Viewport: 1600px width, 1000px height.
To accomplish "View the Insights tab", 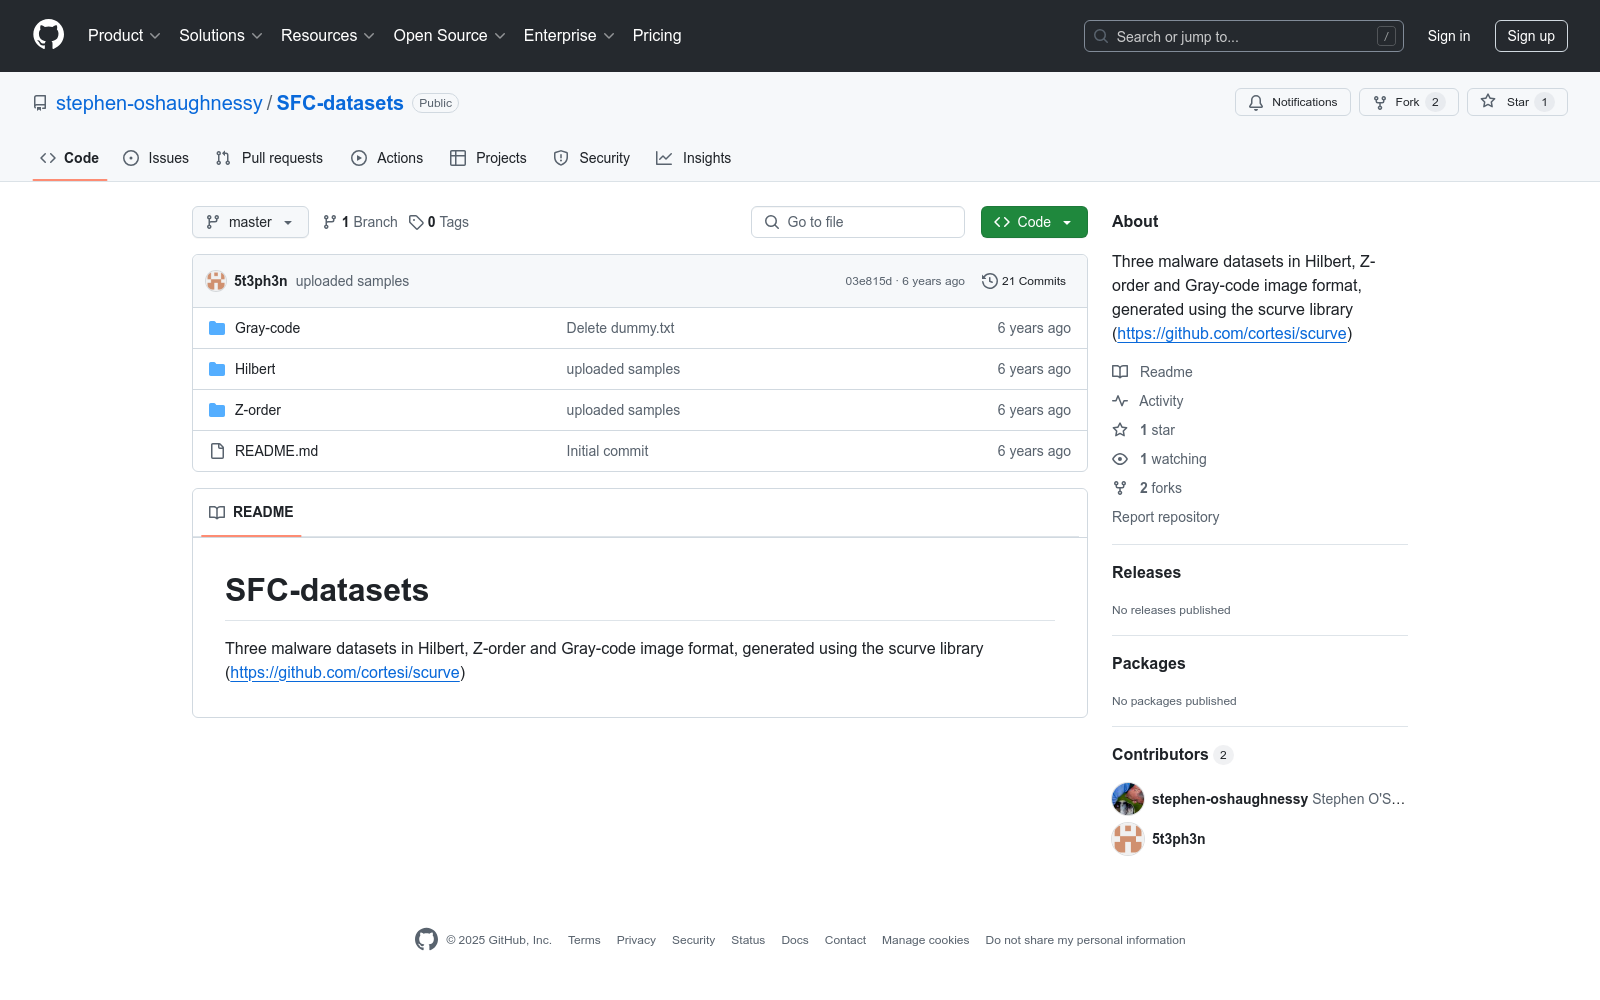I will 694,158.
